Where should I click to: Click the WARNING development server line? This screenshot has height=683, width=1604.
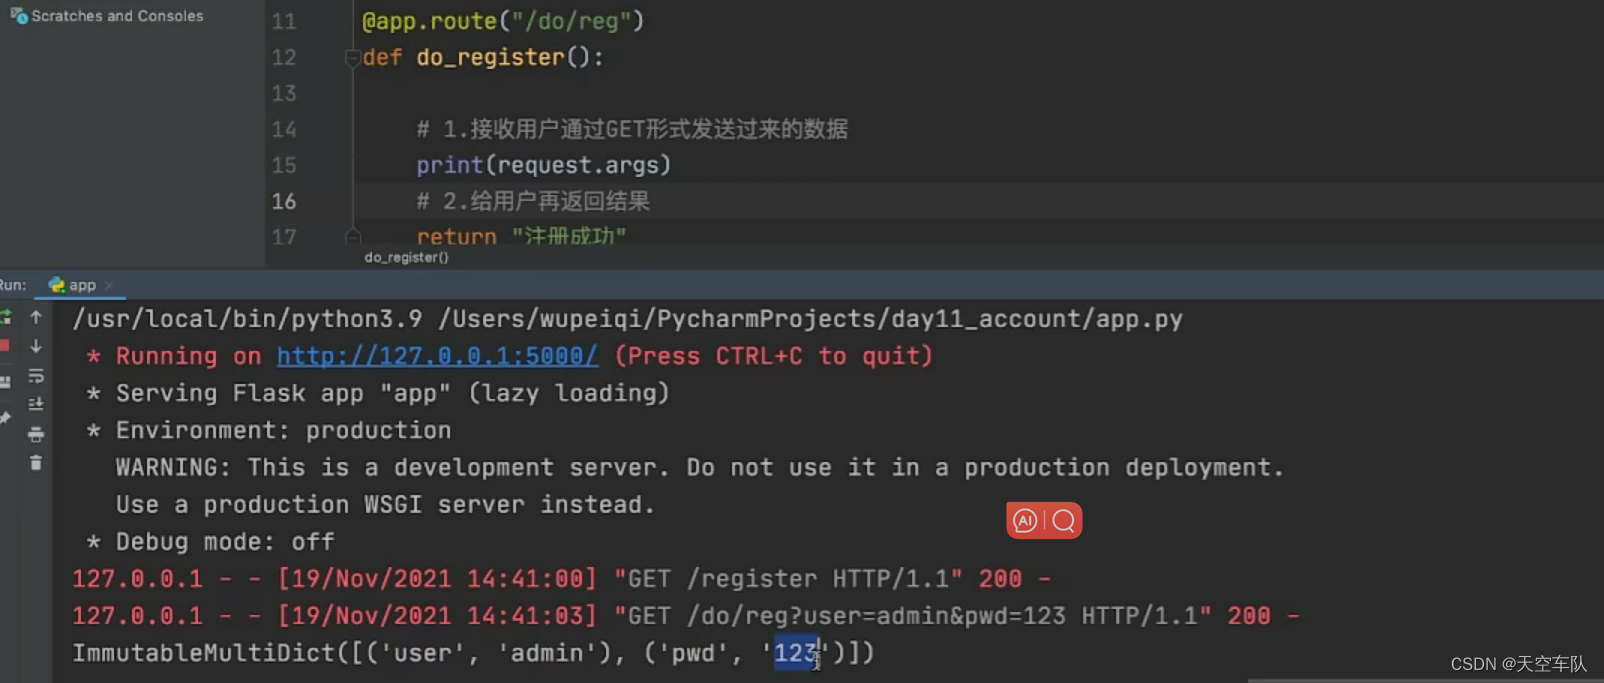click(x=699, y=468)
